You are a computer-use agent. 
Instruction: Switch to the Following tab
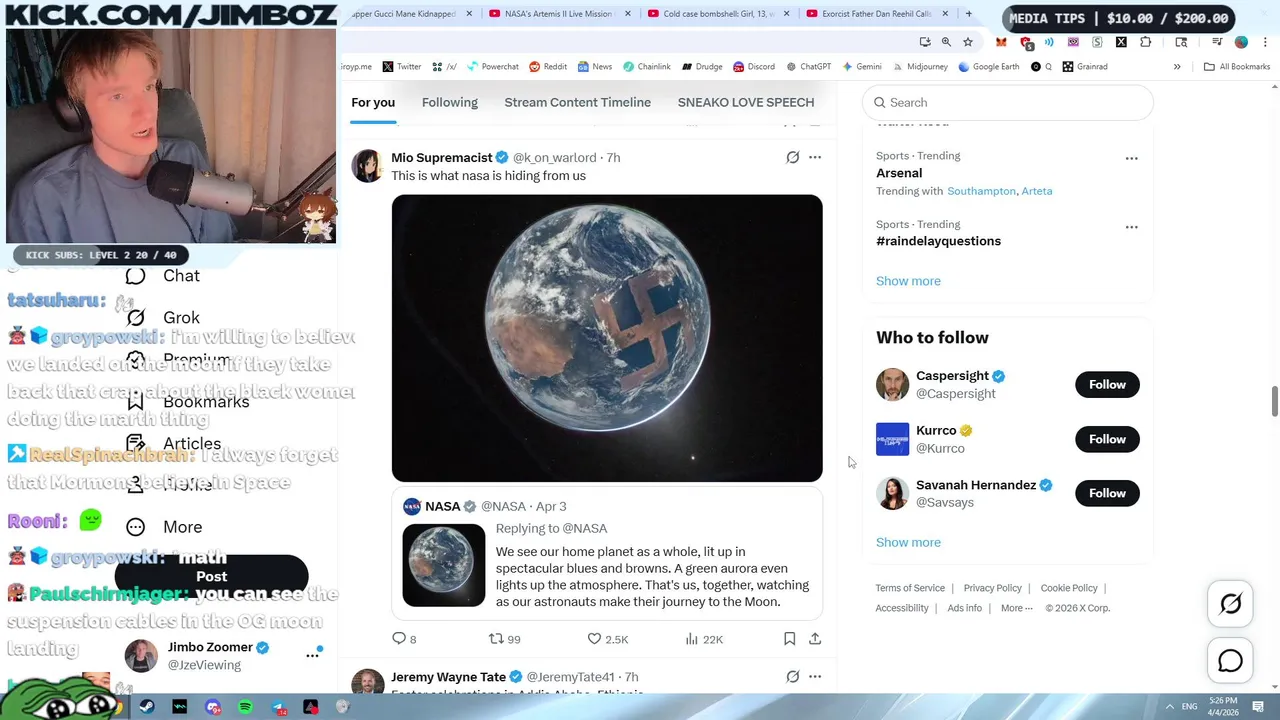pyautogui.click(x=450, y=102)
